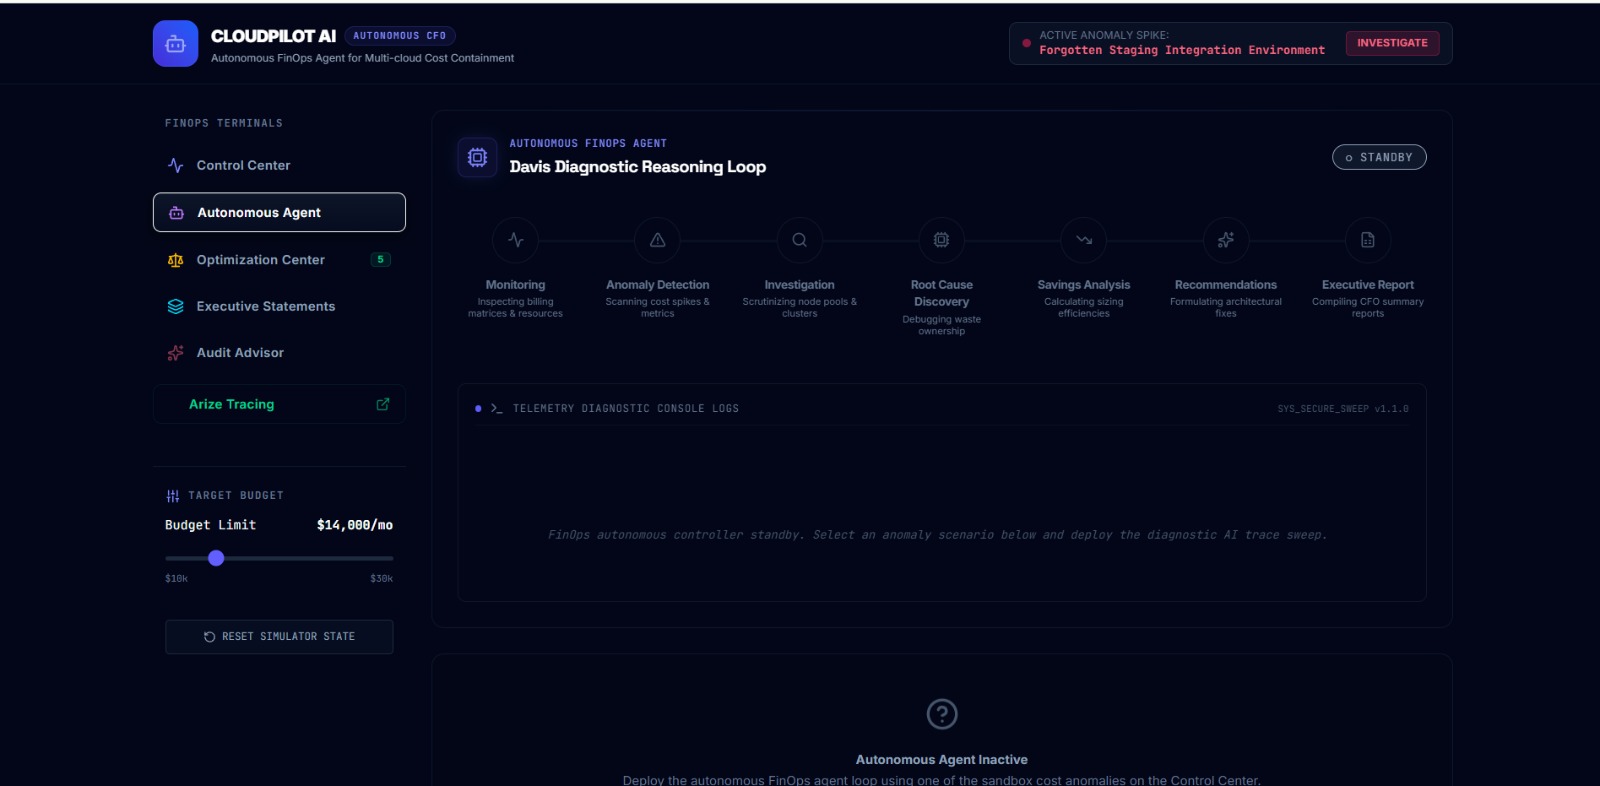This screenshot has height=786, width=1600.
Task: Click the Investigate anomaly button
Action: pyautogui.click(x=1392, y=43)
